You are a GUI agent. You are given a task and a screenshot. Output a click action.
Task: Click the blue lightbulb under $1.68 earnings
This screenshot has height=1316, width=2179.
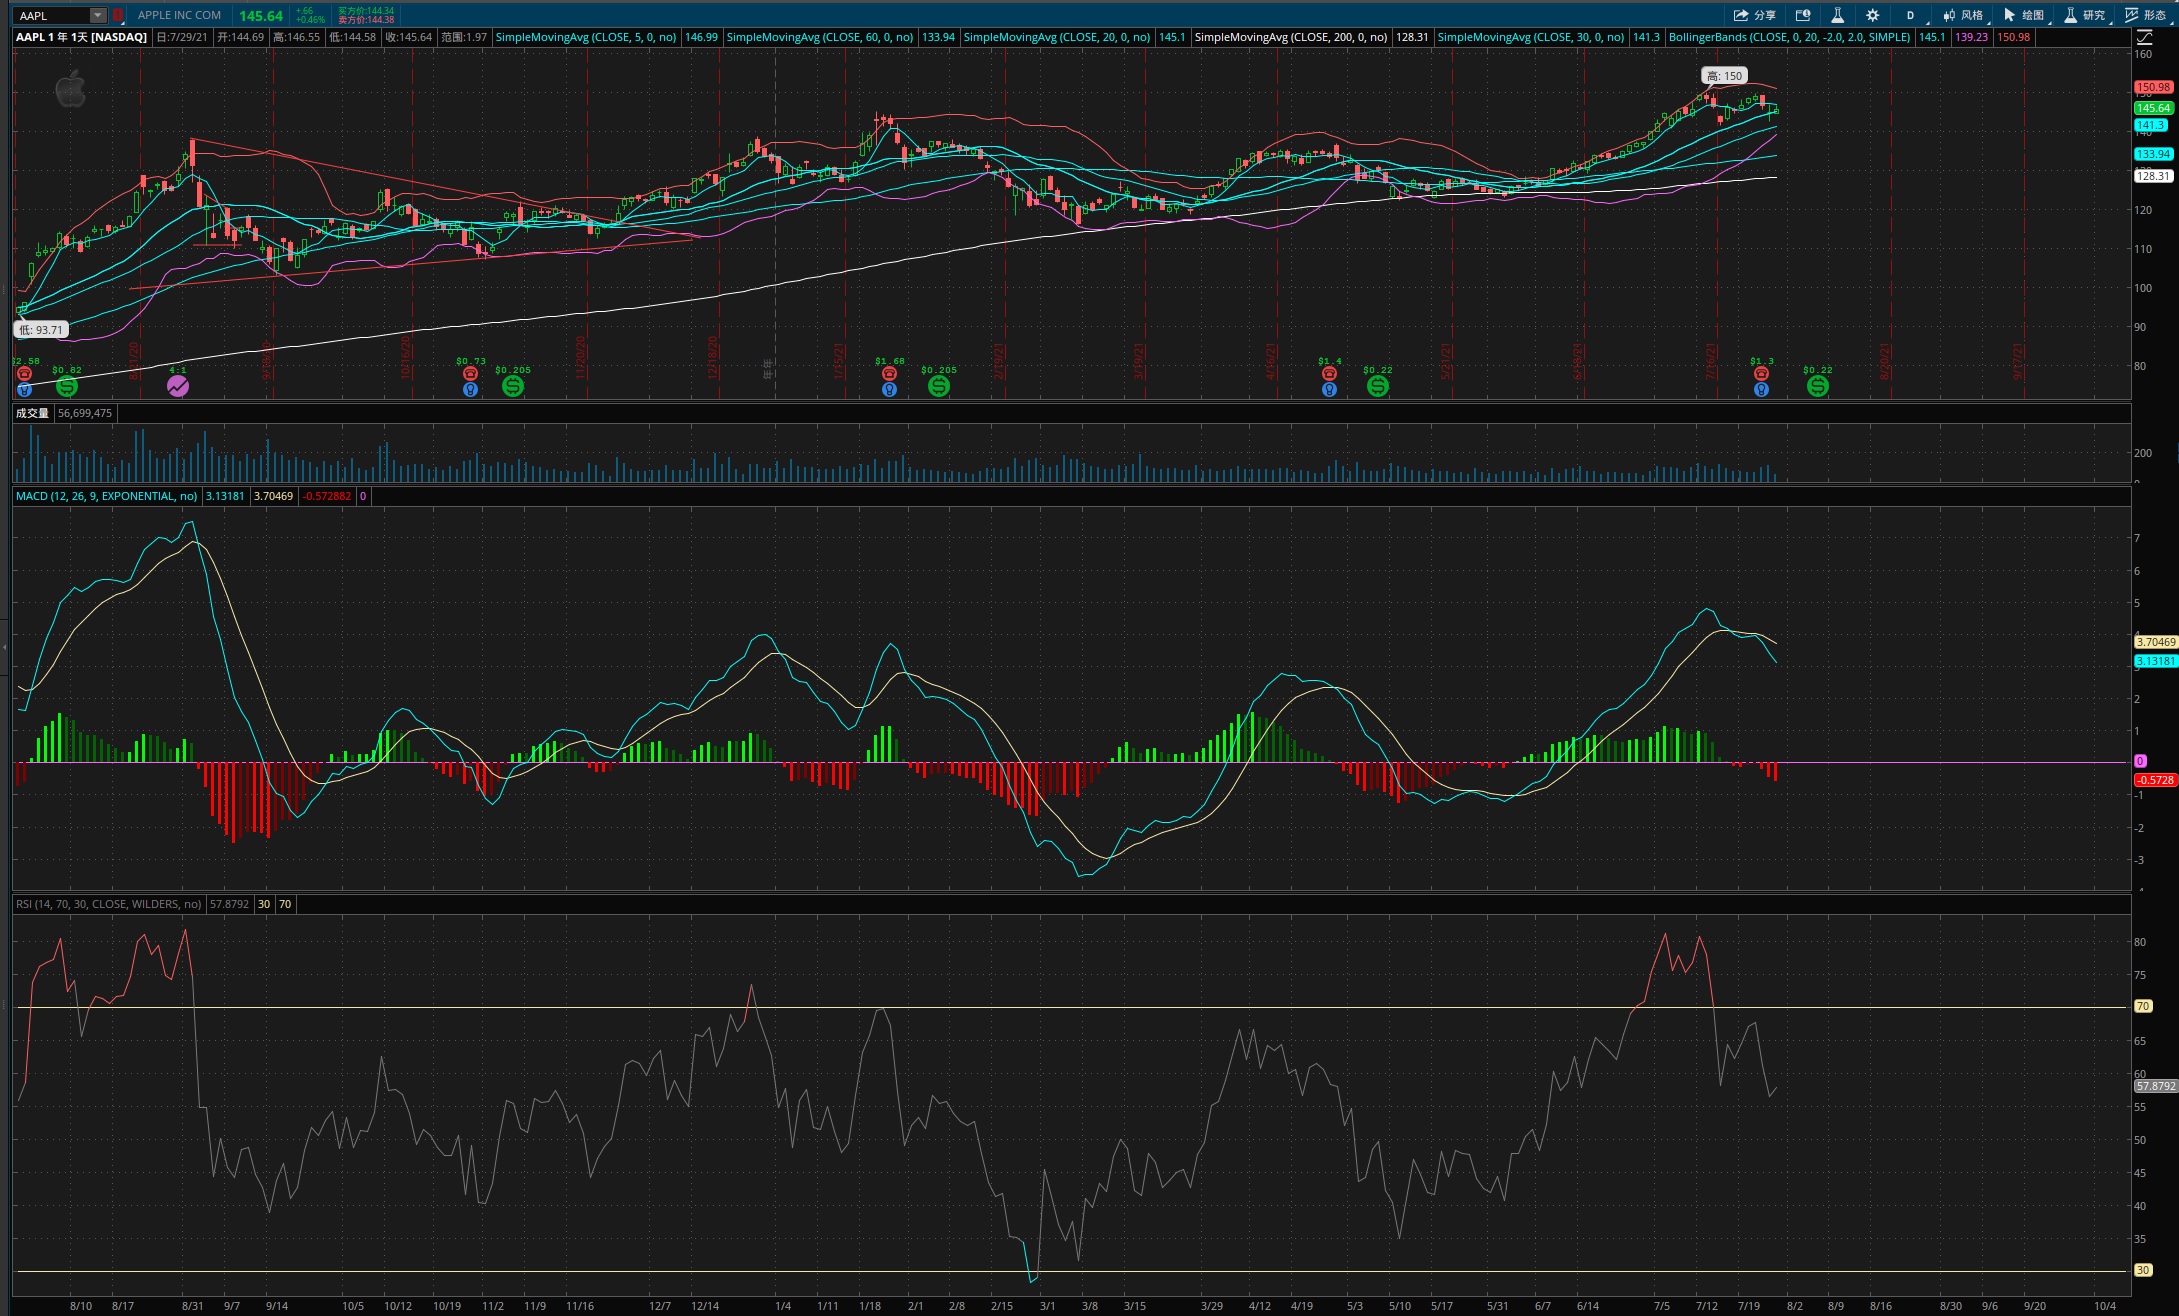(x=889, y=389)
